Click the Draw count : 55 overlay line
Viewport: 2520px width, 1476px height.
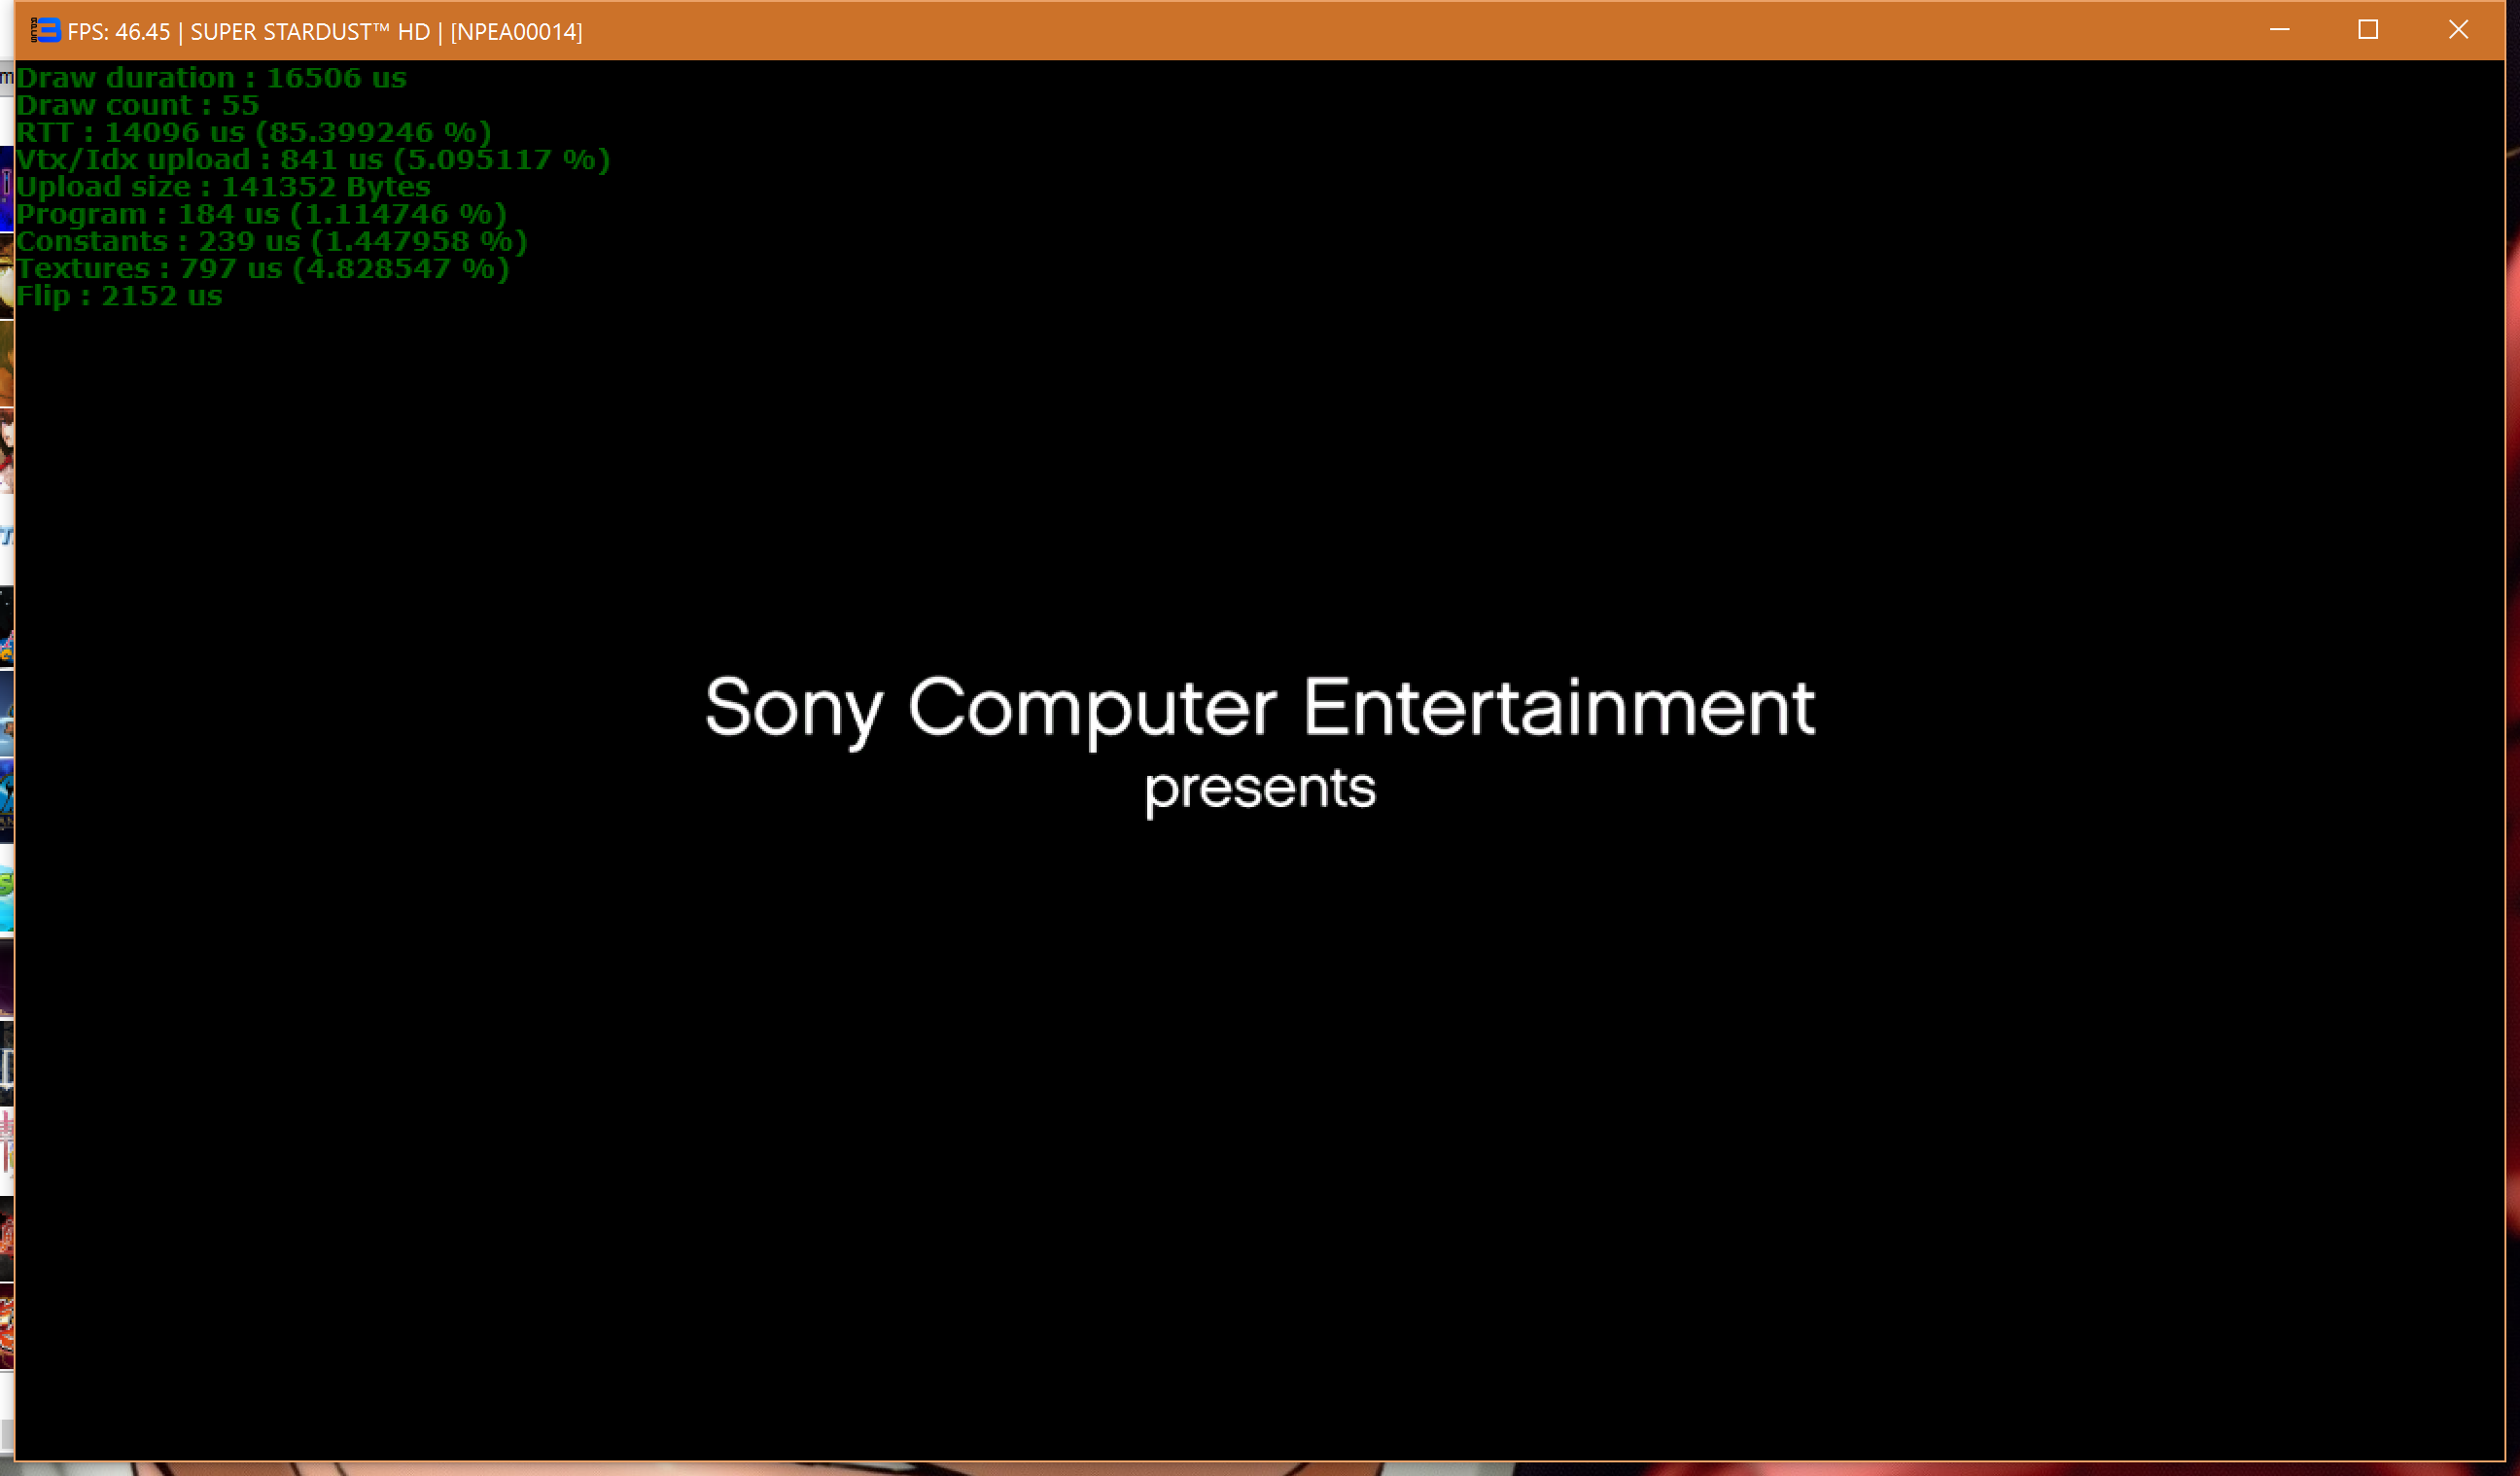tap(137, 105)
